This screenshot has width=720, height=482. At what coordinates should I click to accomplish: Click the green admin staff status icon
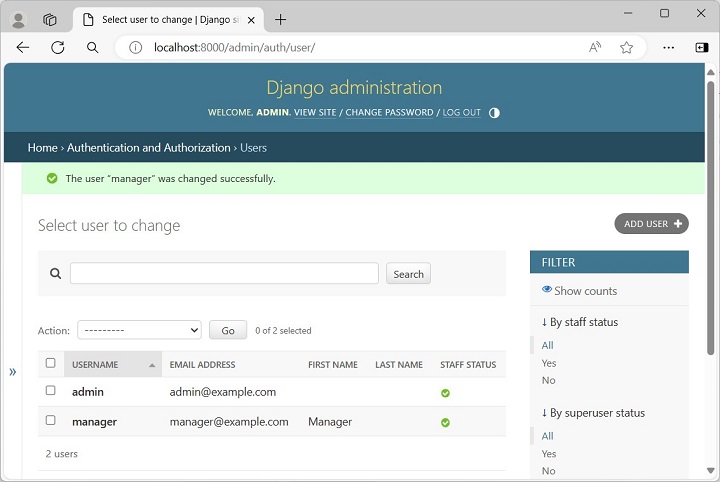click(445, 393)
